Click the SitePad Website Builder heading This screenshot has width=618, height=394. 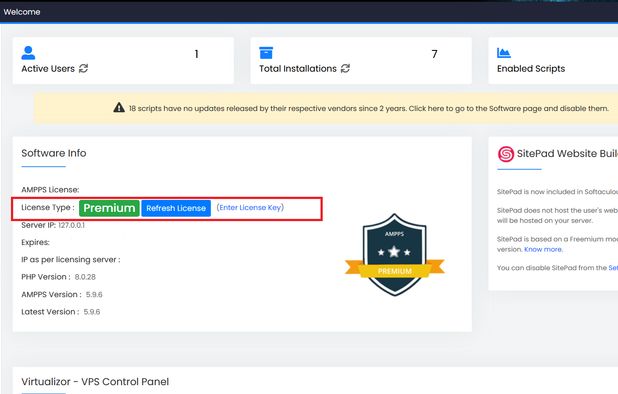click(567, 154)
